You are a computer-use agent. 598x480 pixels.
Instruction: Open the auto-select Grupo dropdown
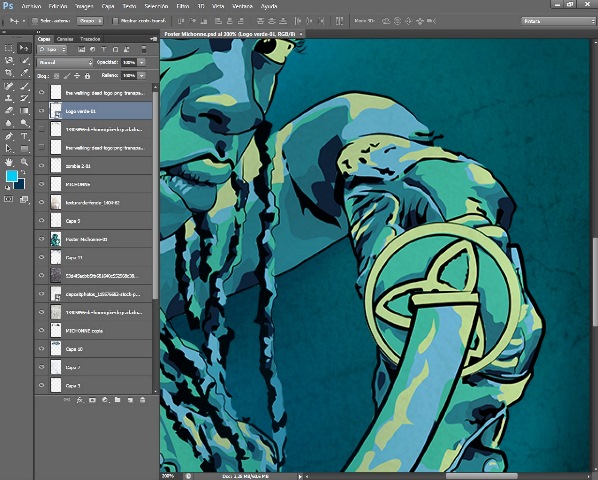point(90,21)
